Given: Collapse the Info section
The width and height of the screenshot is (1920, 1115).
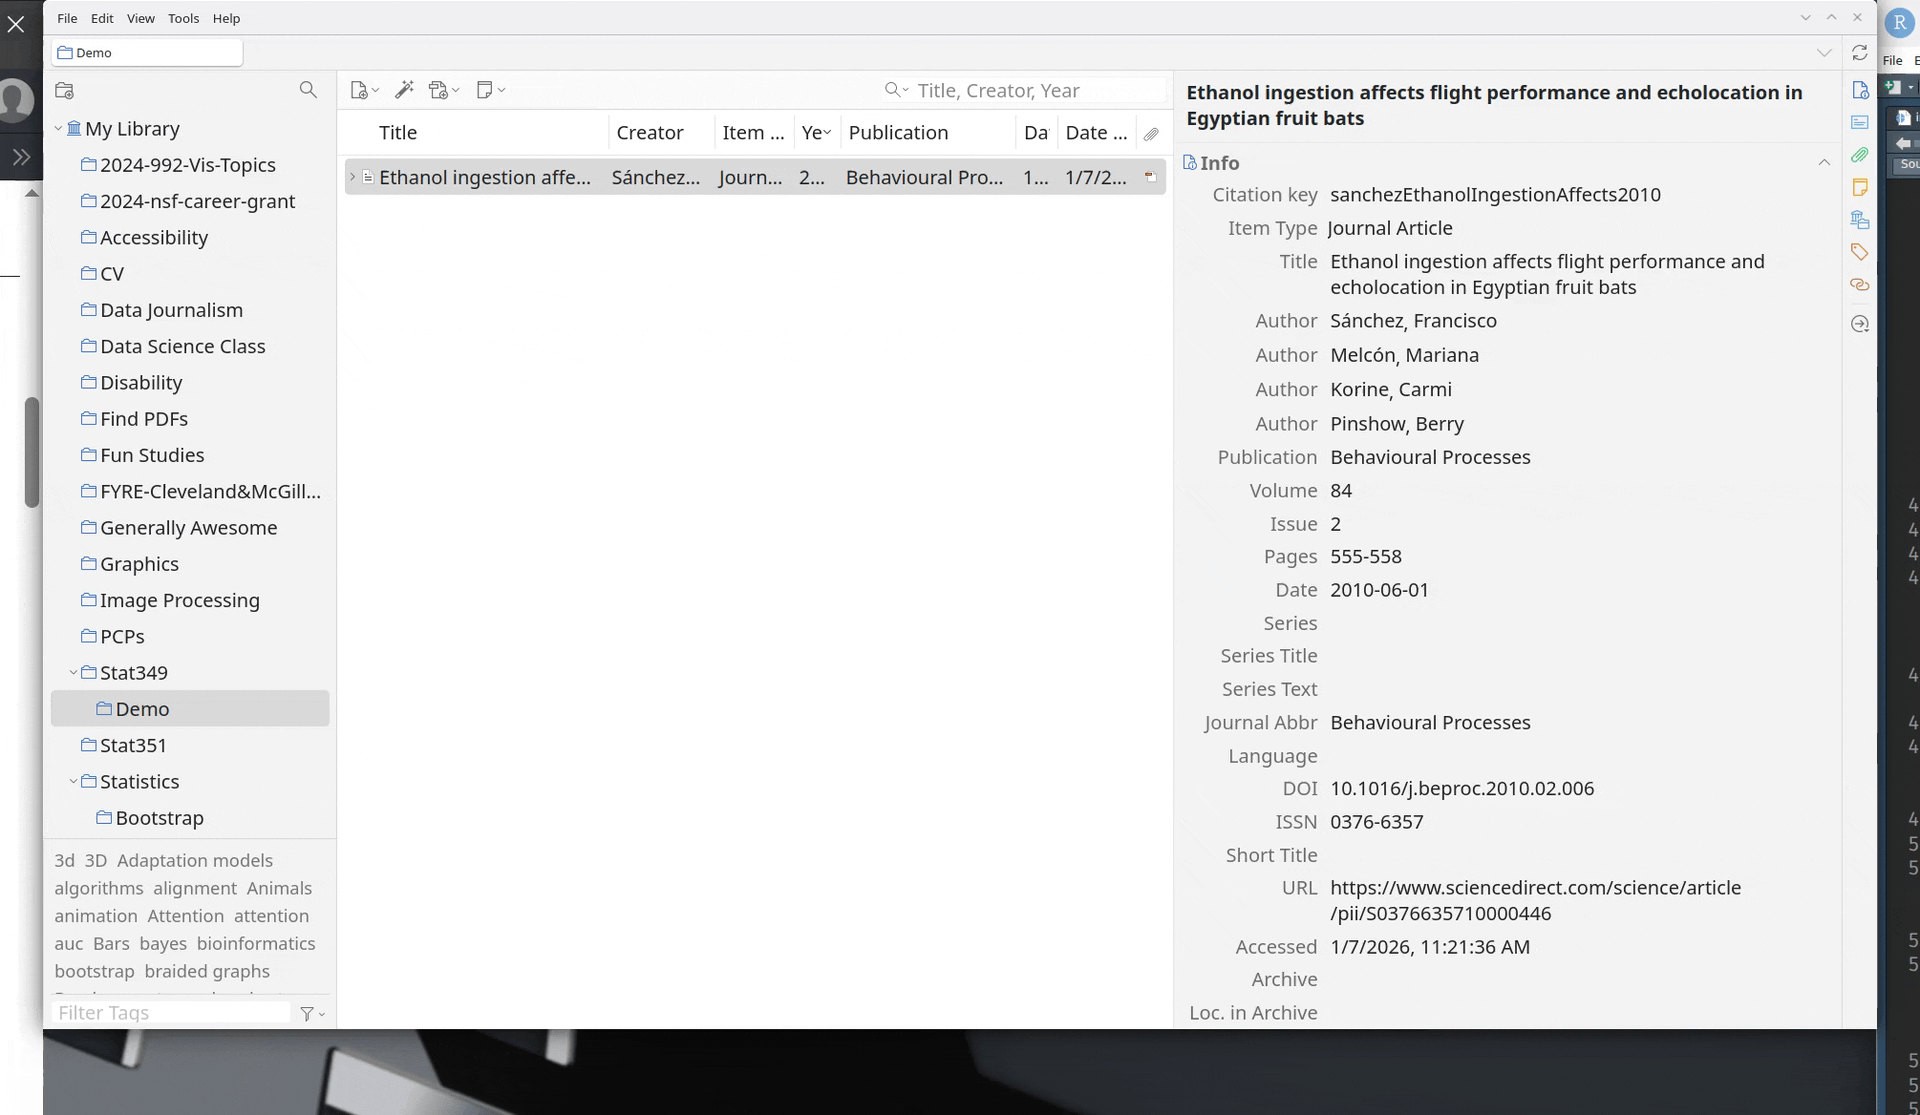Looking at the screenshot, I should [1823, 163].
